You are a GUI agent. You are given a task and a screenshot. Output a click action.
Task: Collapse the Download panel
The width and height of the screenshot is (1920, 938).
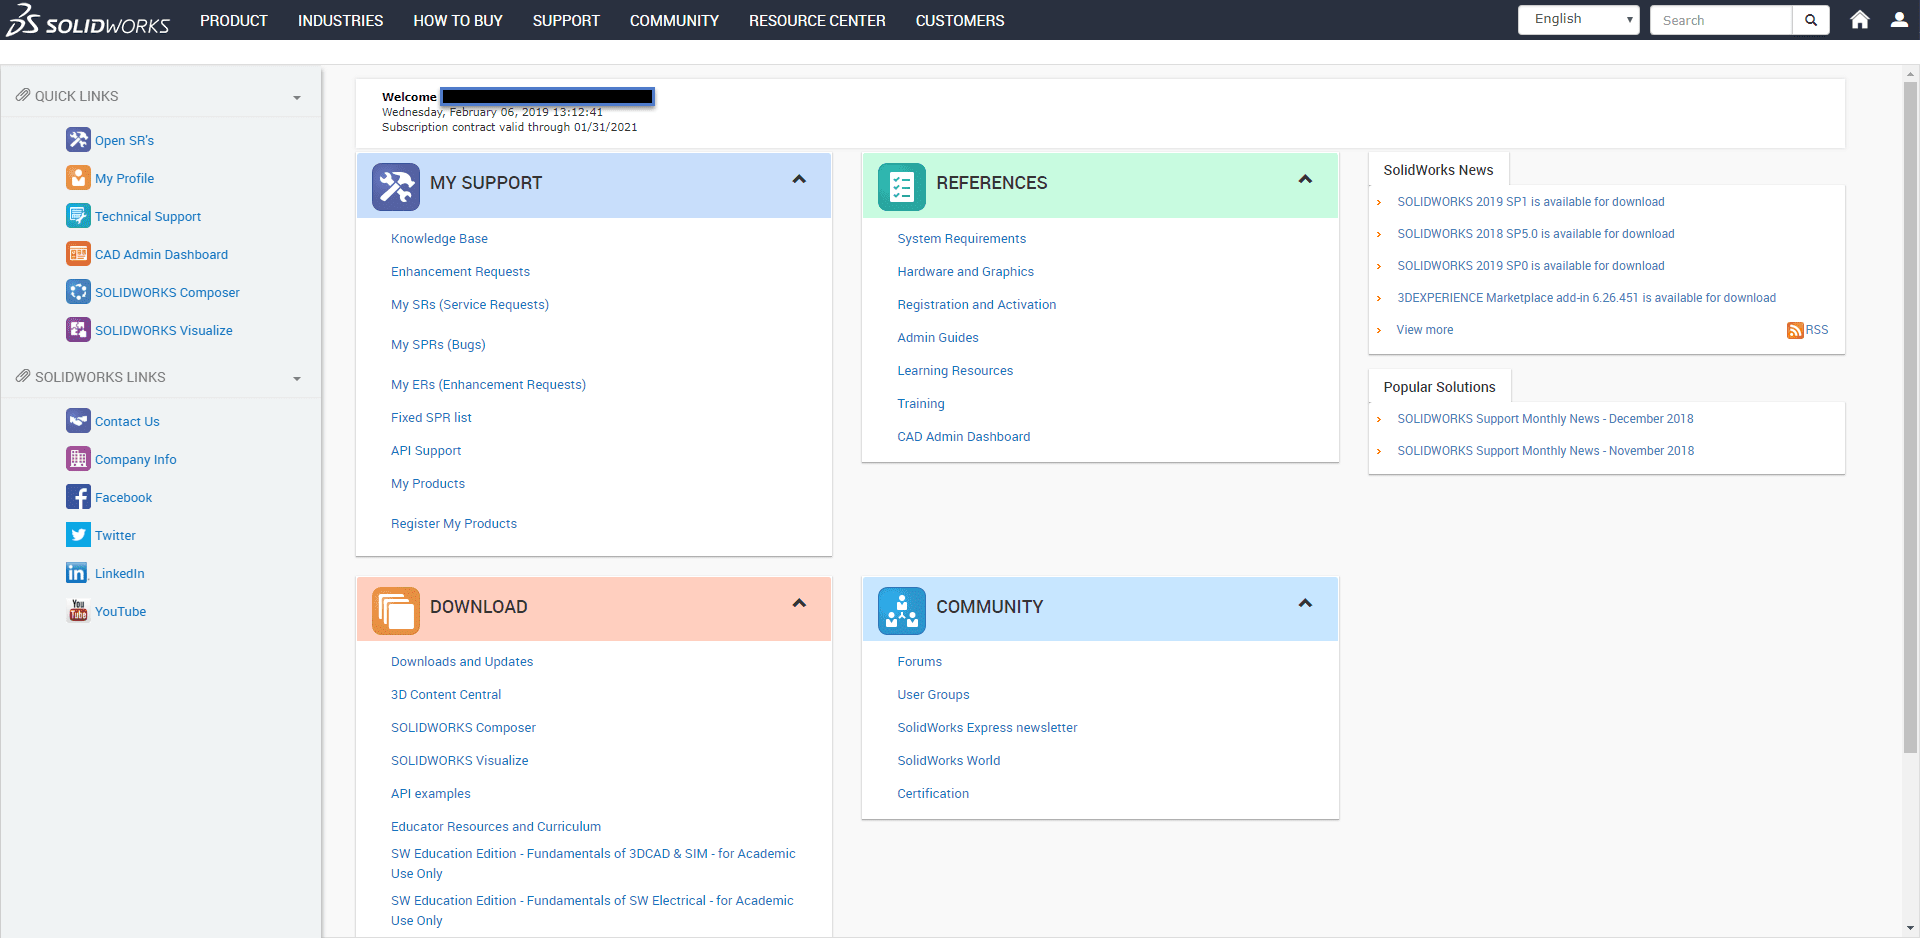coord(799,604)
